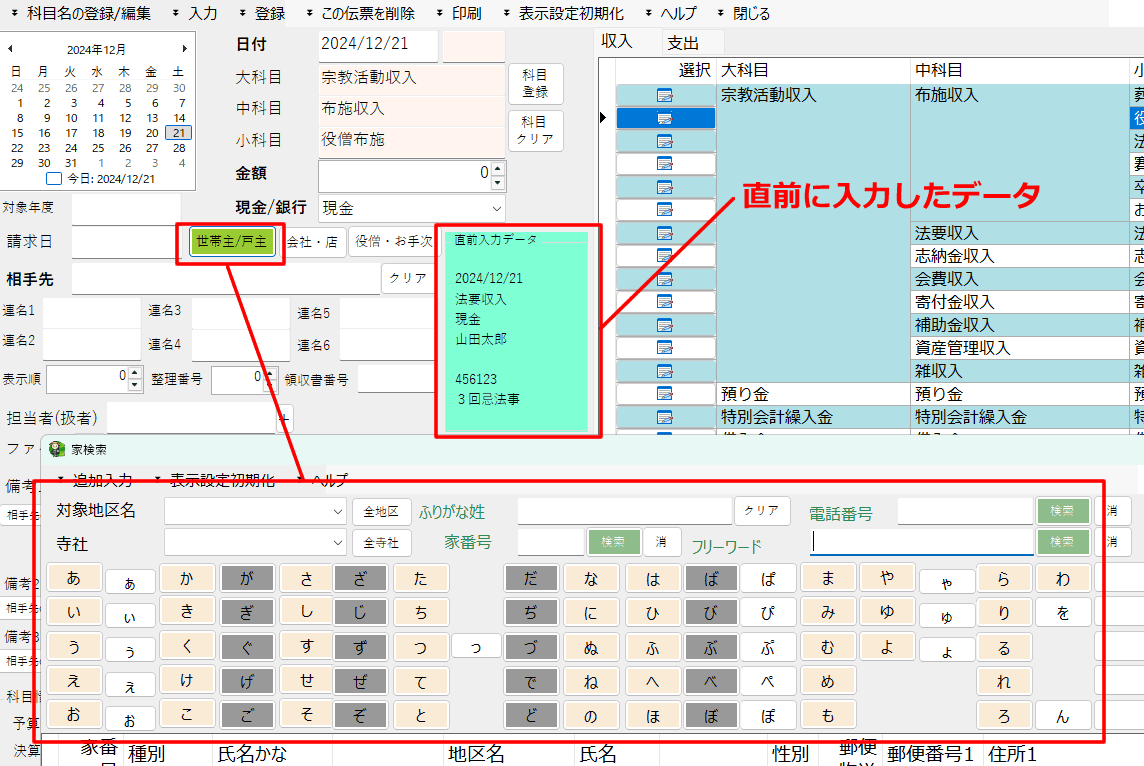Click the 科目登録 button

pyautogui.click(x=535, y=83)
